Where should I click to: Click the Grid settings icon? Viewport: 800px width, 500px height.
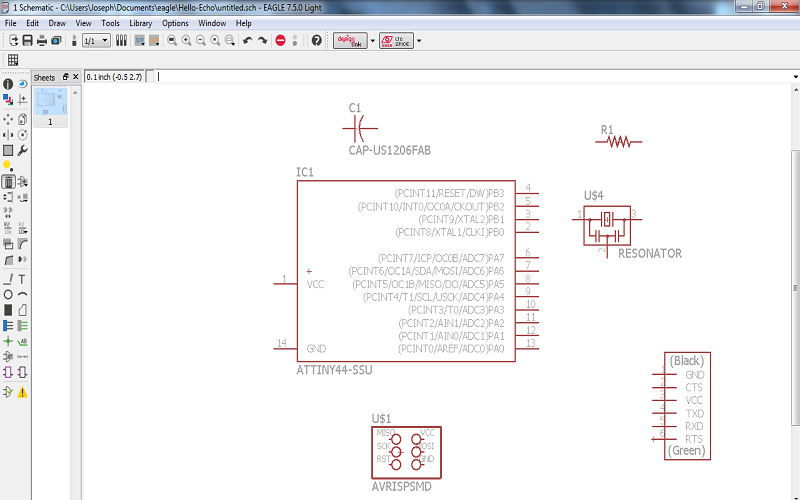(x=13, y=60)
